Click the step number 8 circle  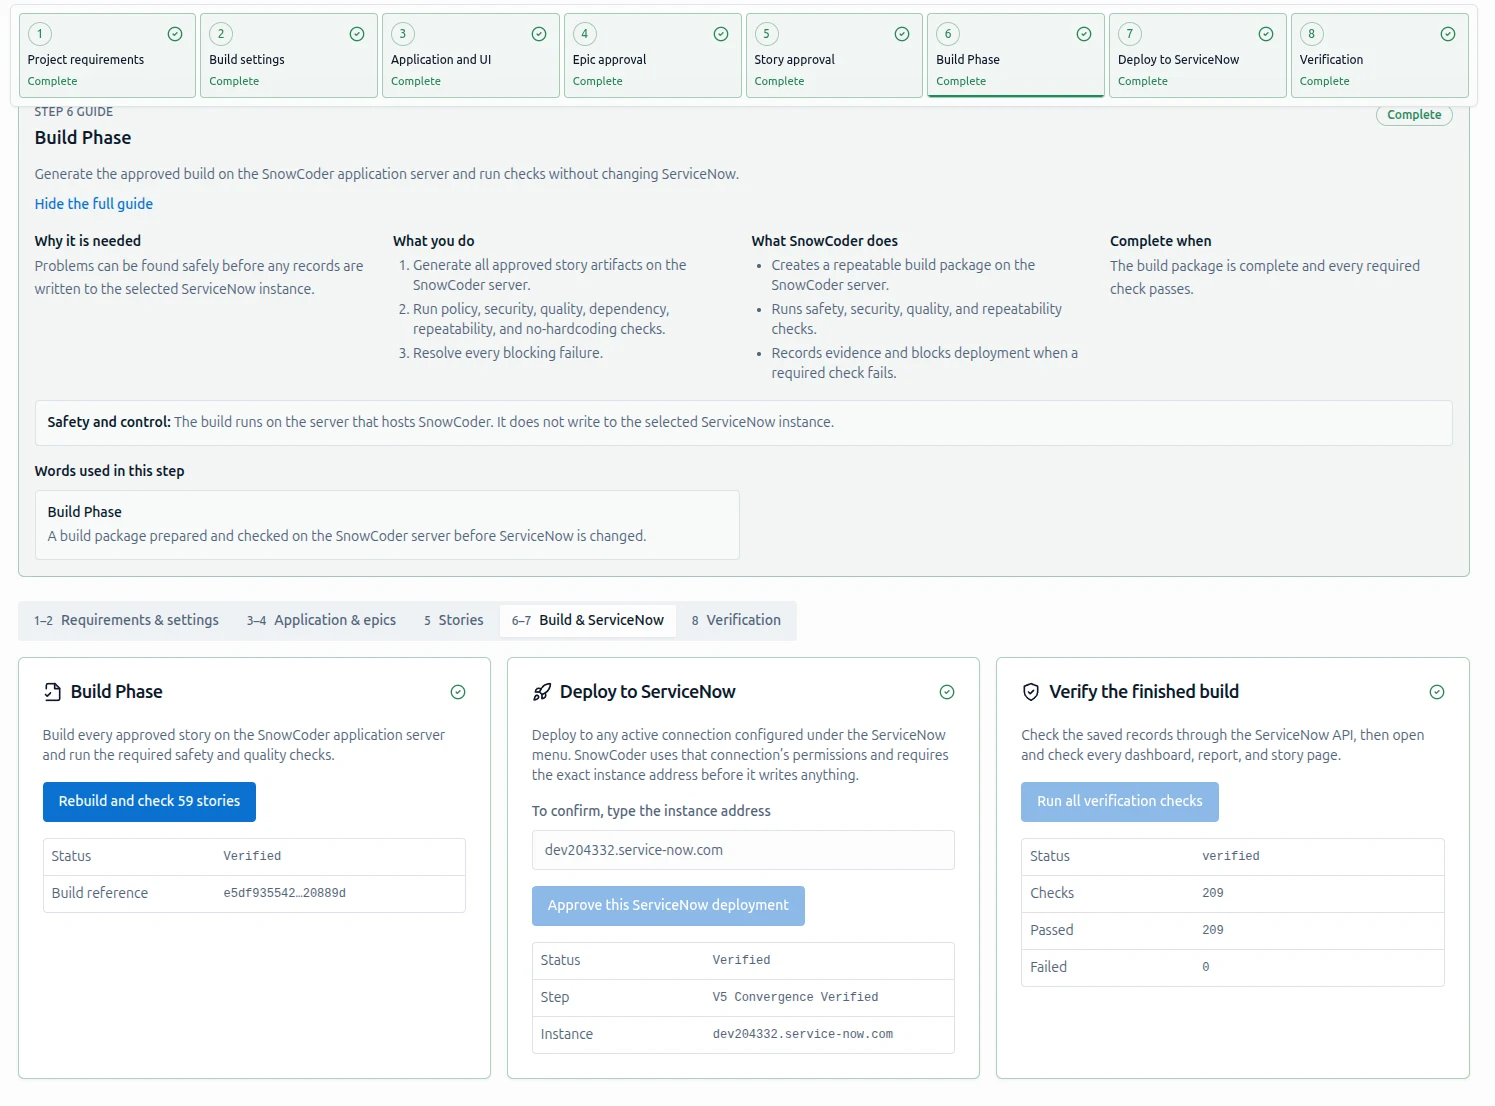pyautogui.click(x=1312, y=34)
